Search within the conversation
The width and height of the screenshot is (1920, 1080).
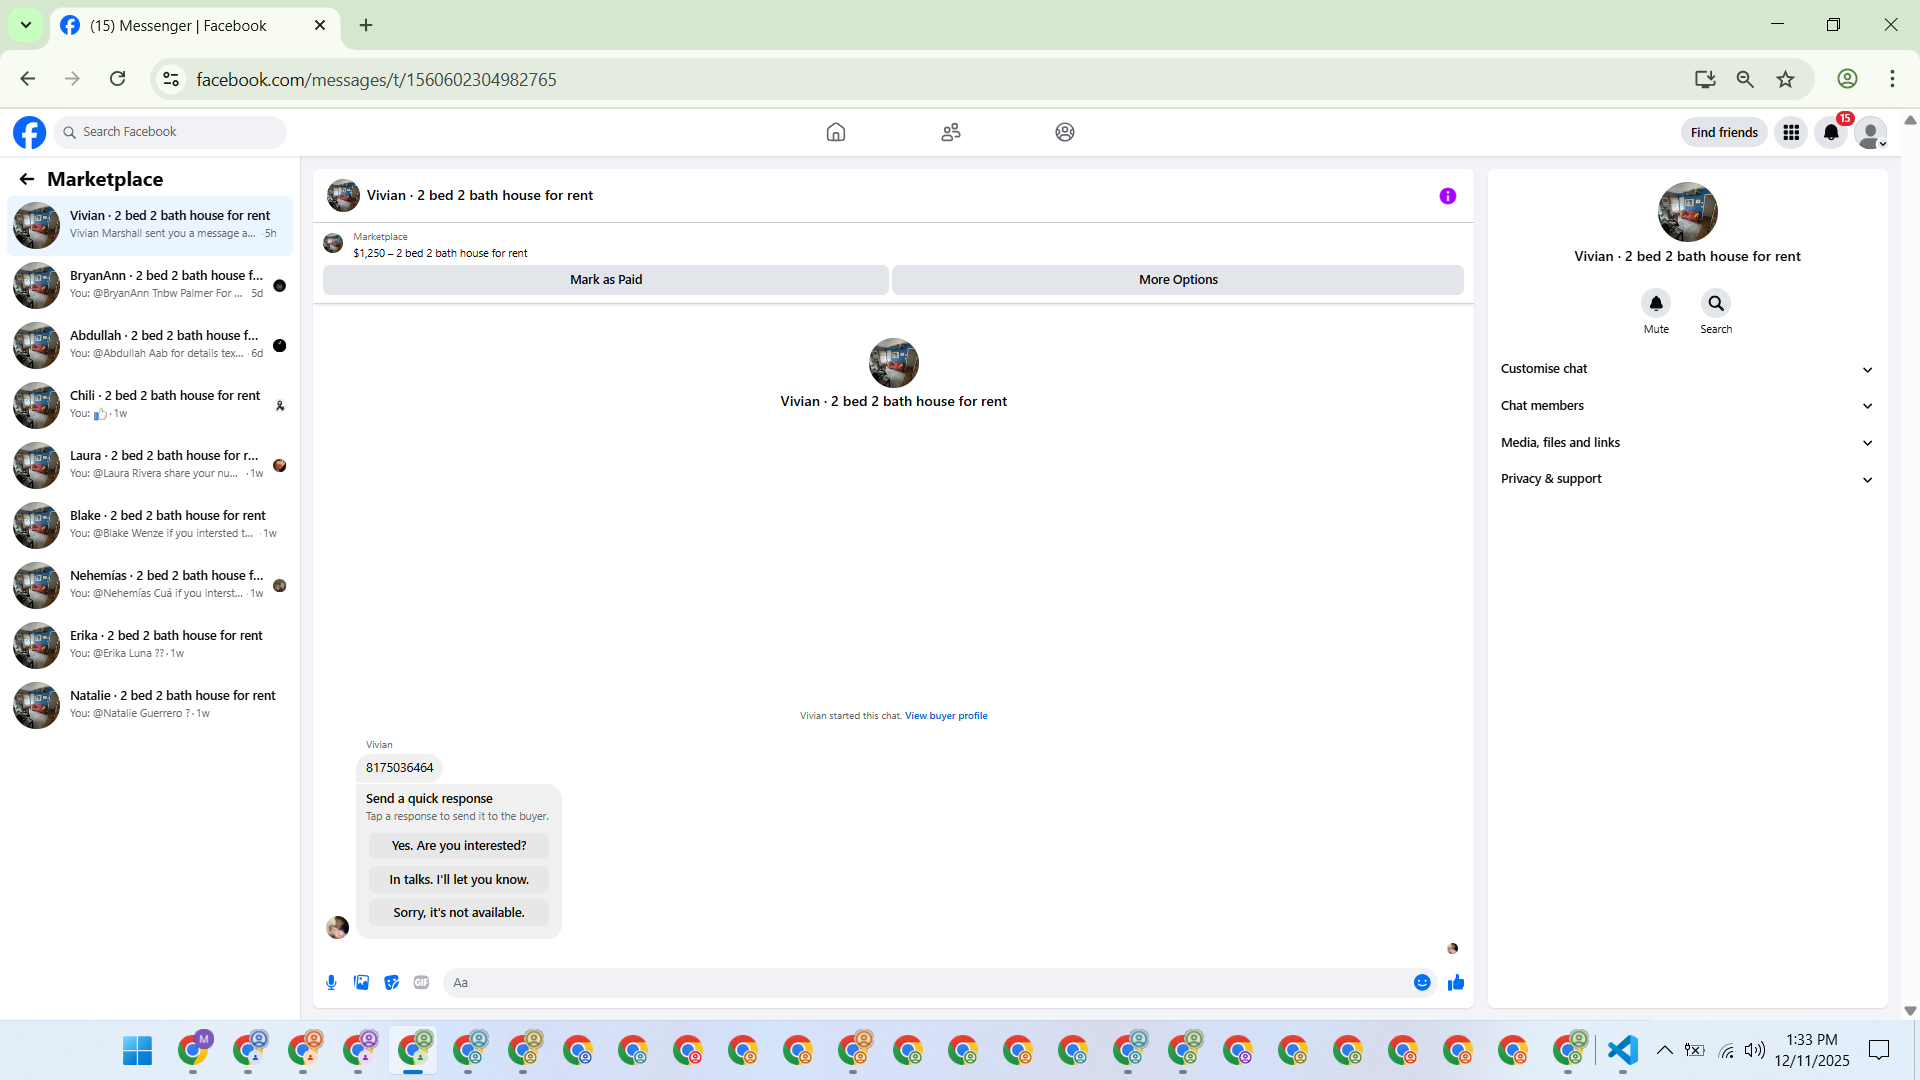(1715, 303)
